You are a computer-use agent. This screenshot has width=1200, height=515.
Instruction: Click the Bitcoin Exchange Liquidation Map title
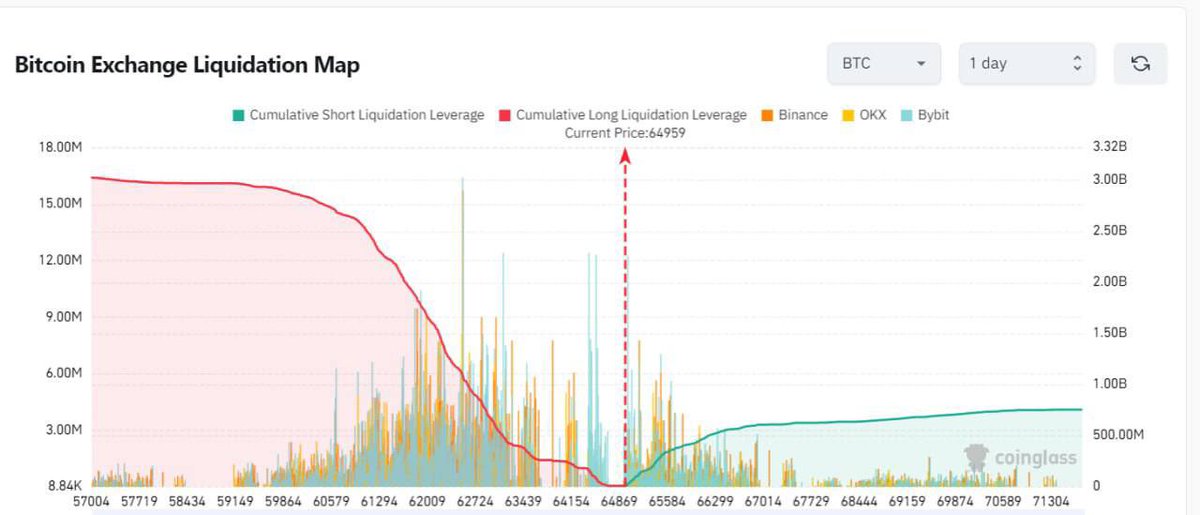click(187, 65)
